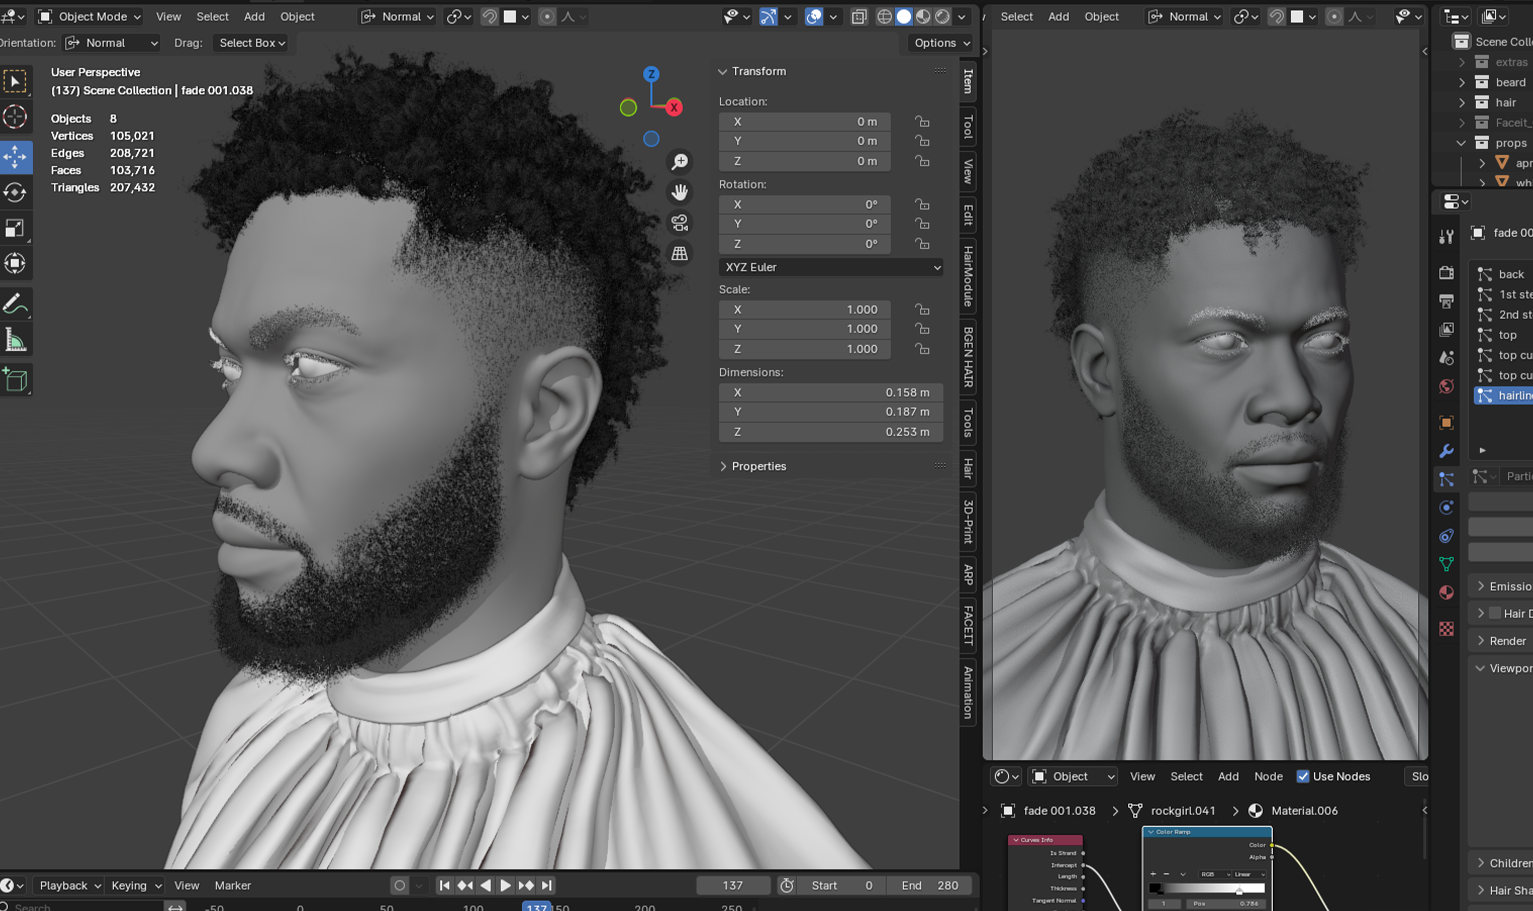Select the hairline particle system
This screenshot has width=1533, height=911.
[x=1504, y=395]
